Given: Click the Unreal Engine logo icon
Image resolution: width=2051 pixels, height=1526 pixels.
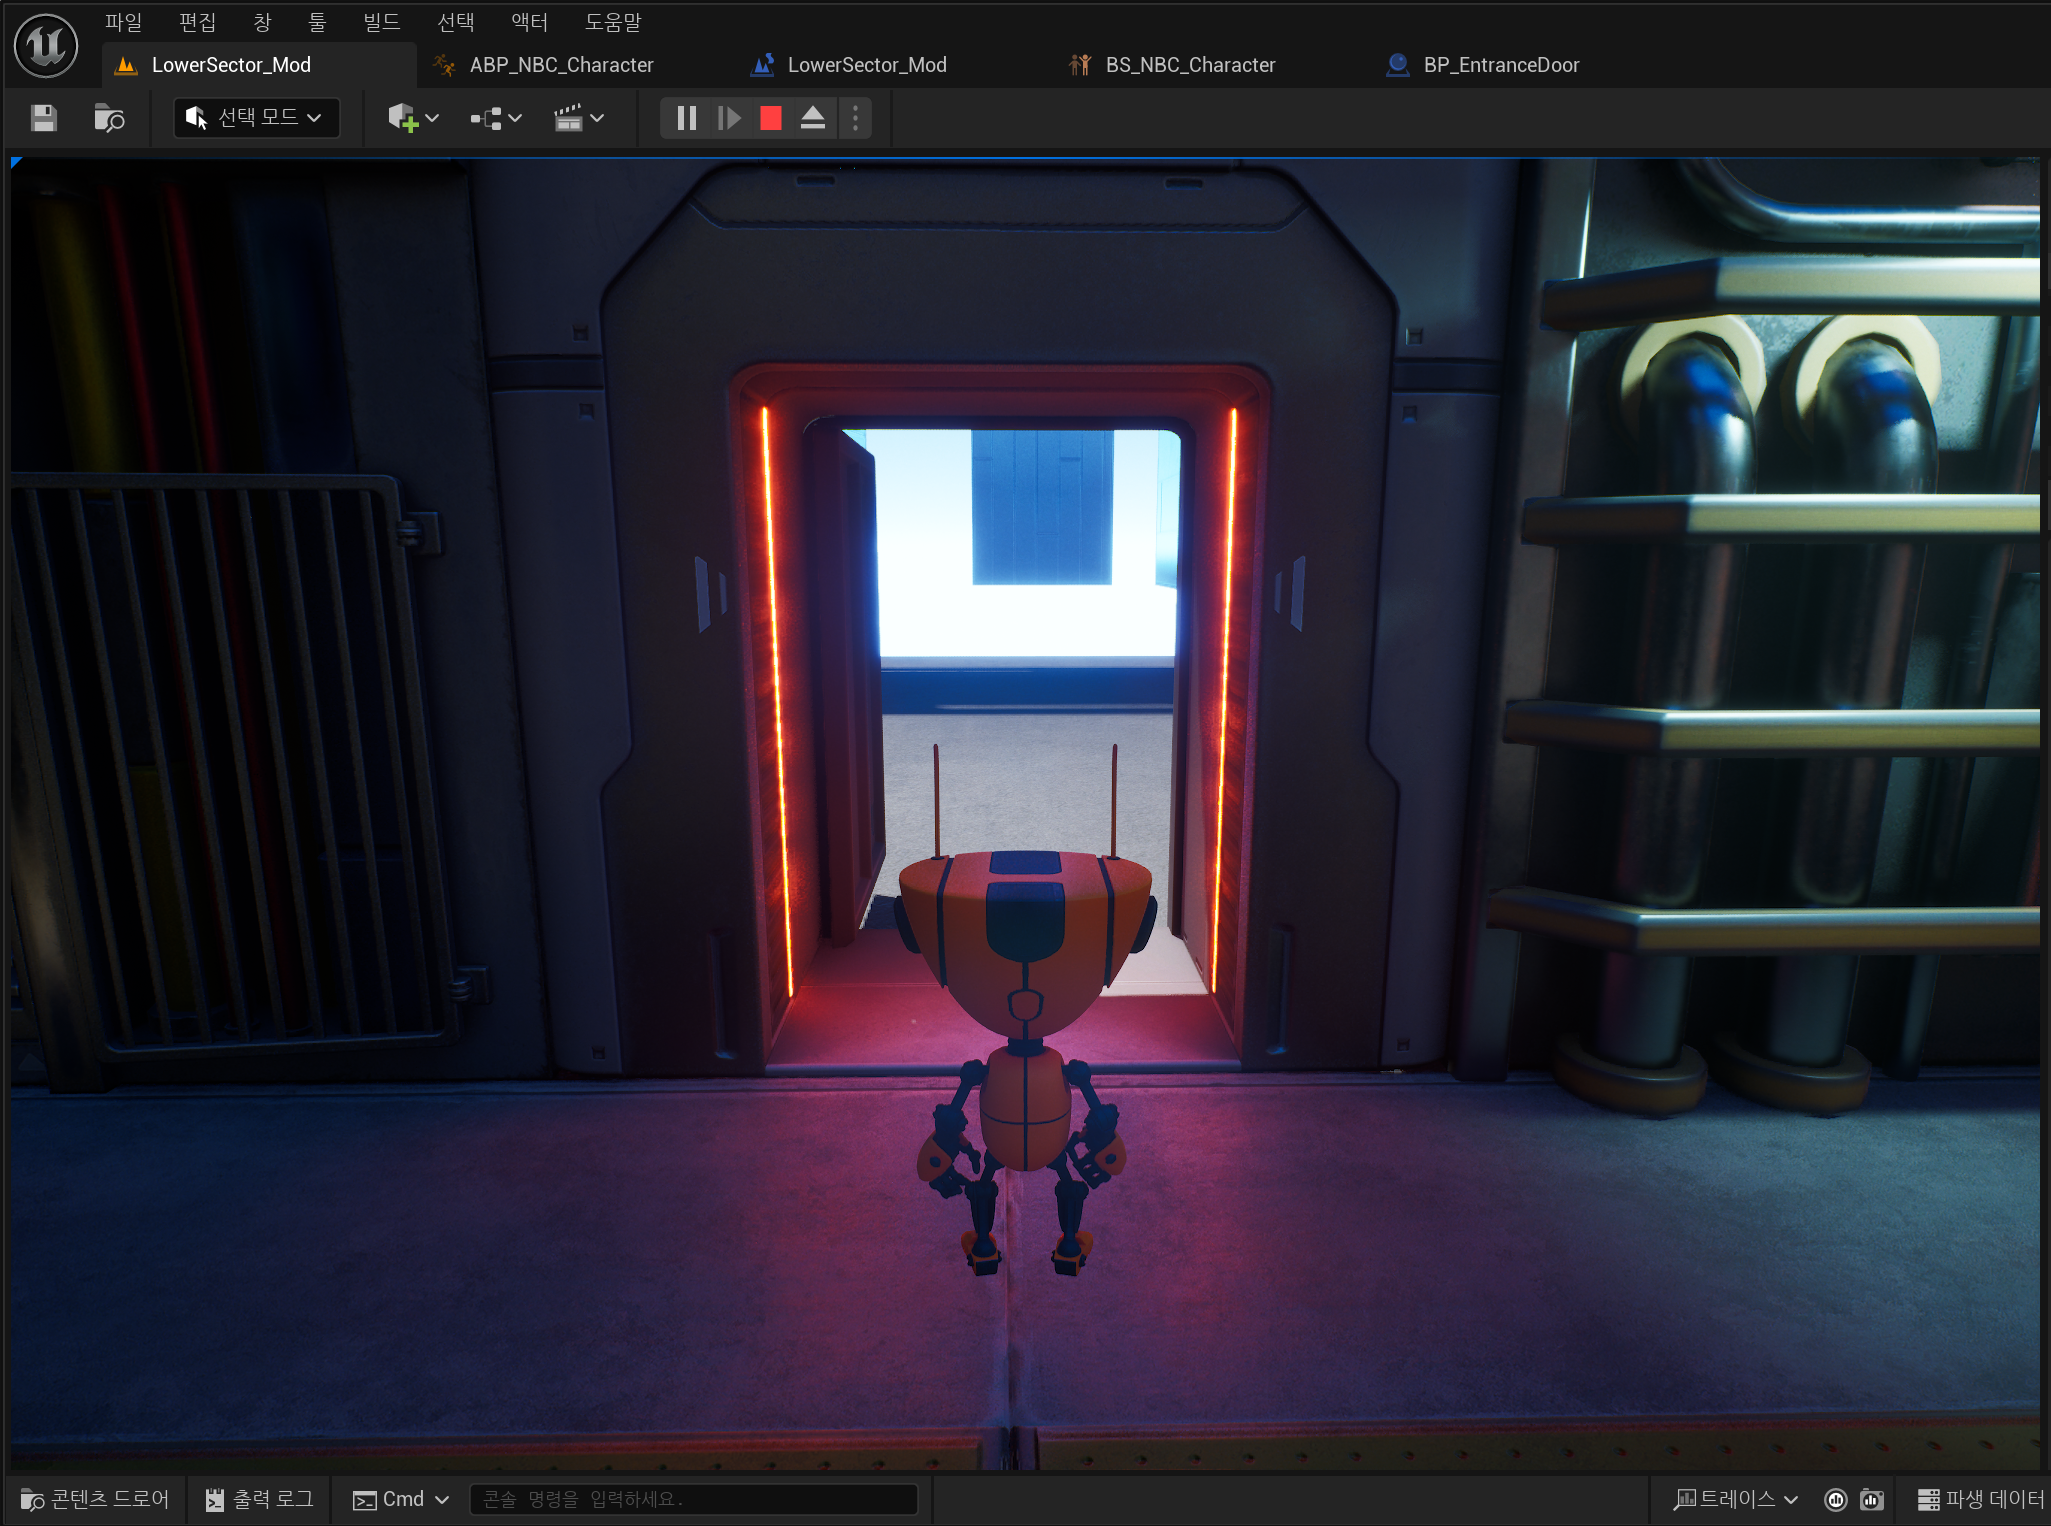Looking at the screenshot, I should coord(46,46).
